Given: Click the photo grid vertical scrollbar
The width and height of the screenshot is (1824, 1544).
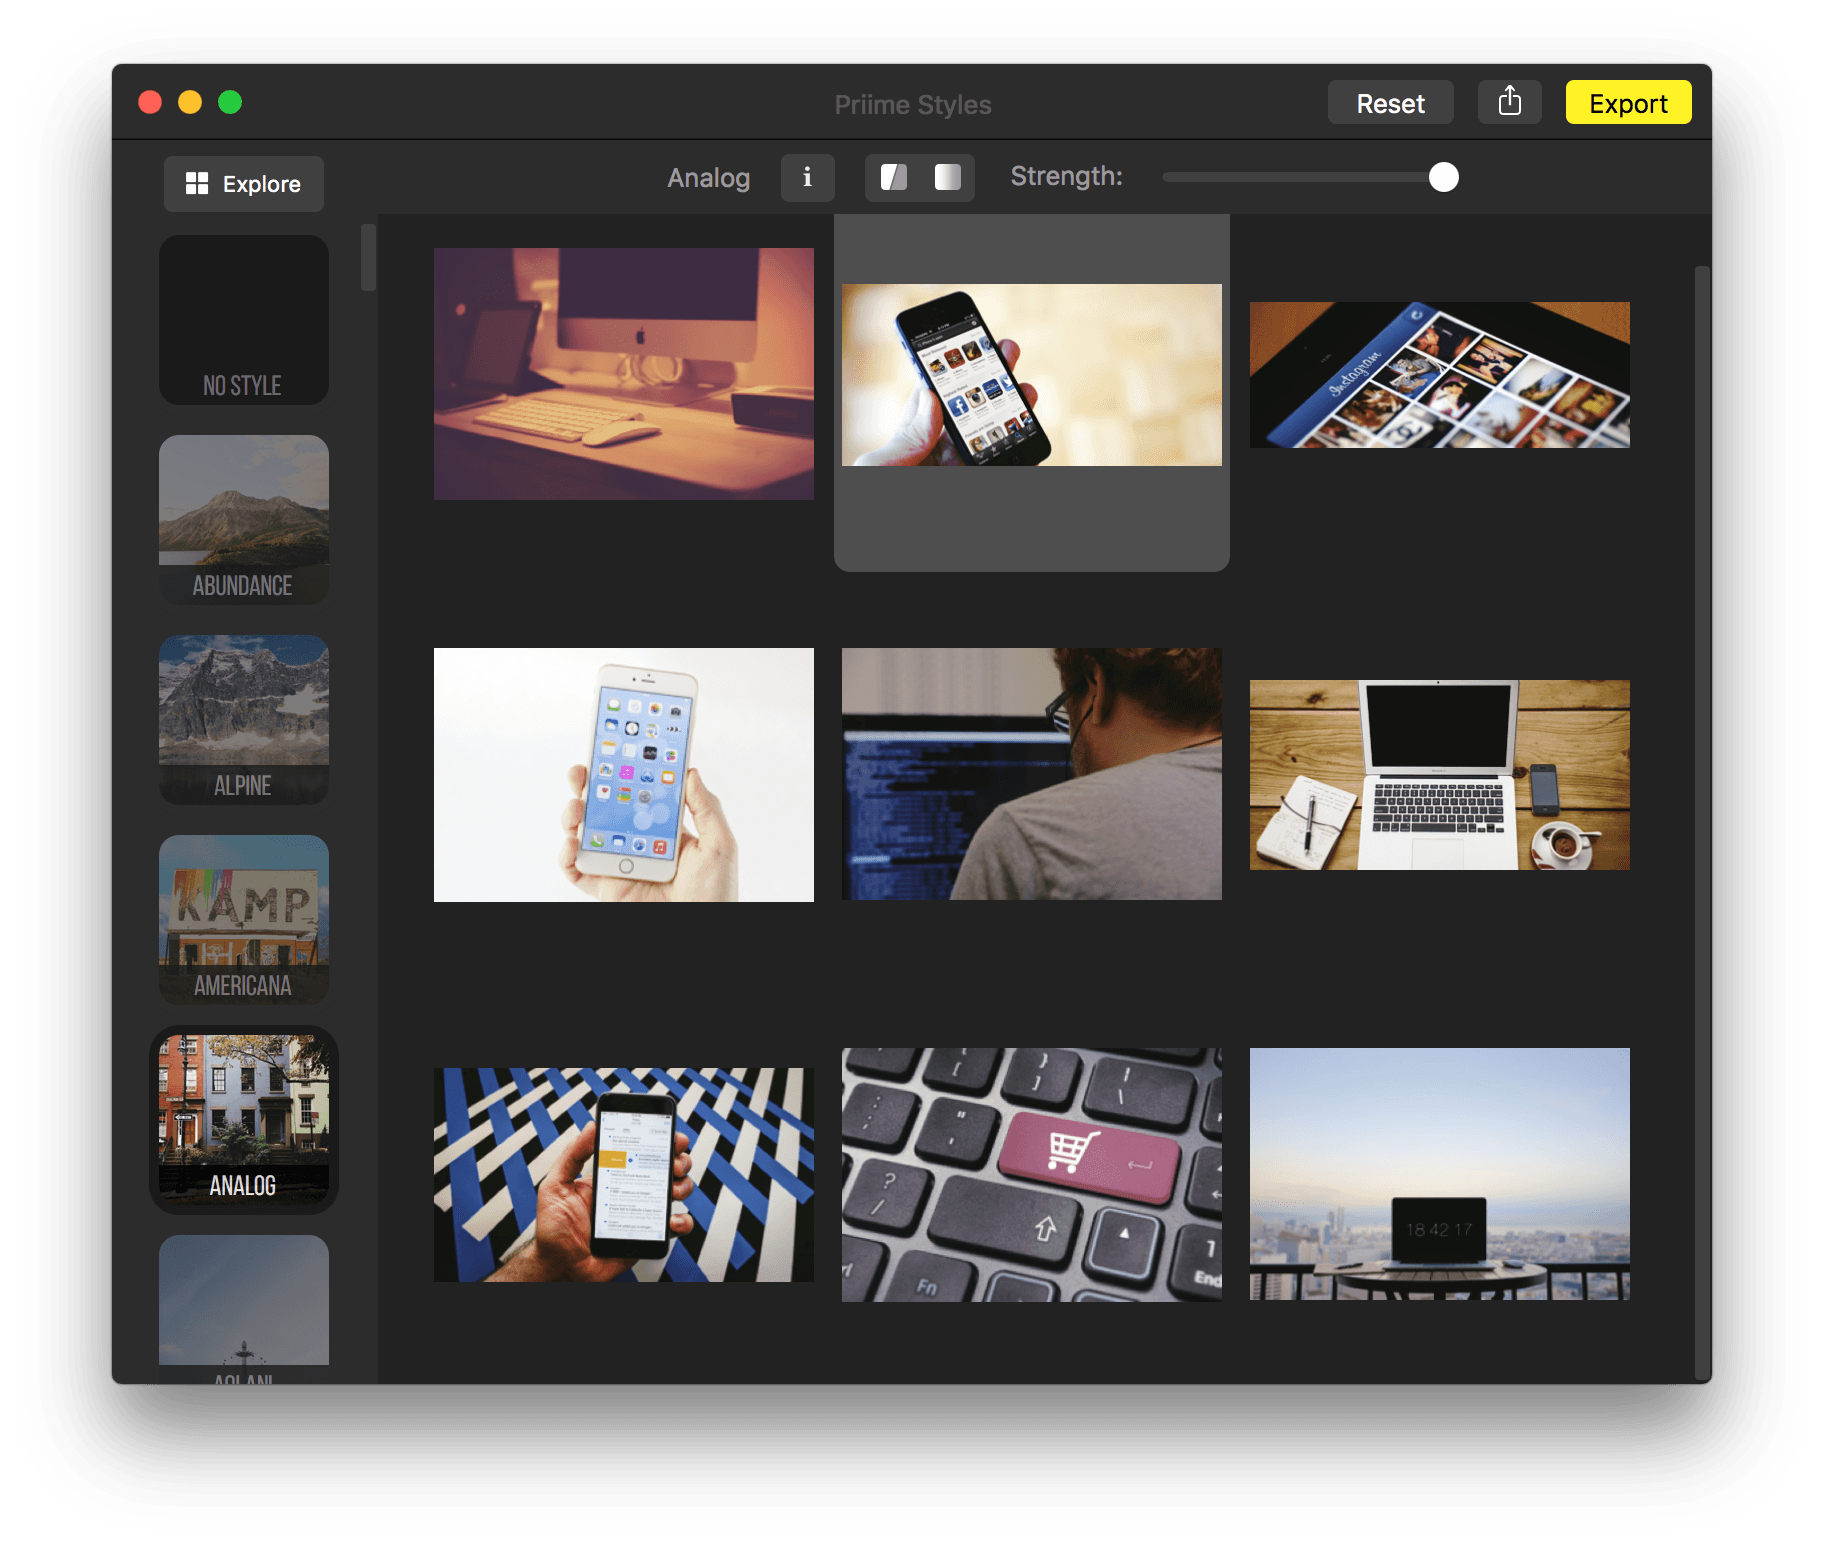Looking at the screenshot, I should [1702, 825].
